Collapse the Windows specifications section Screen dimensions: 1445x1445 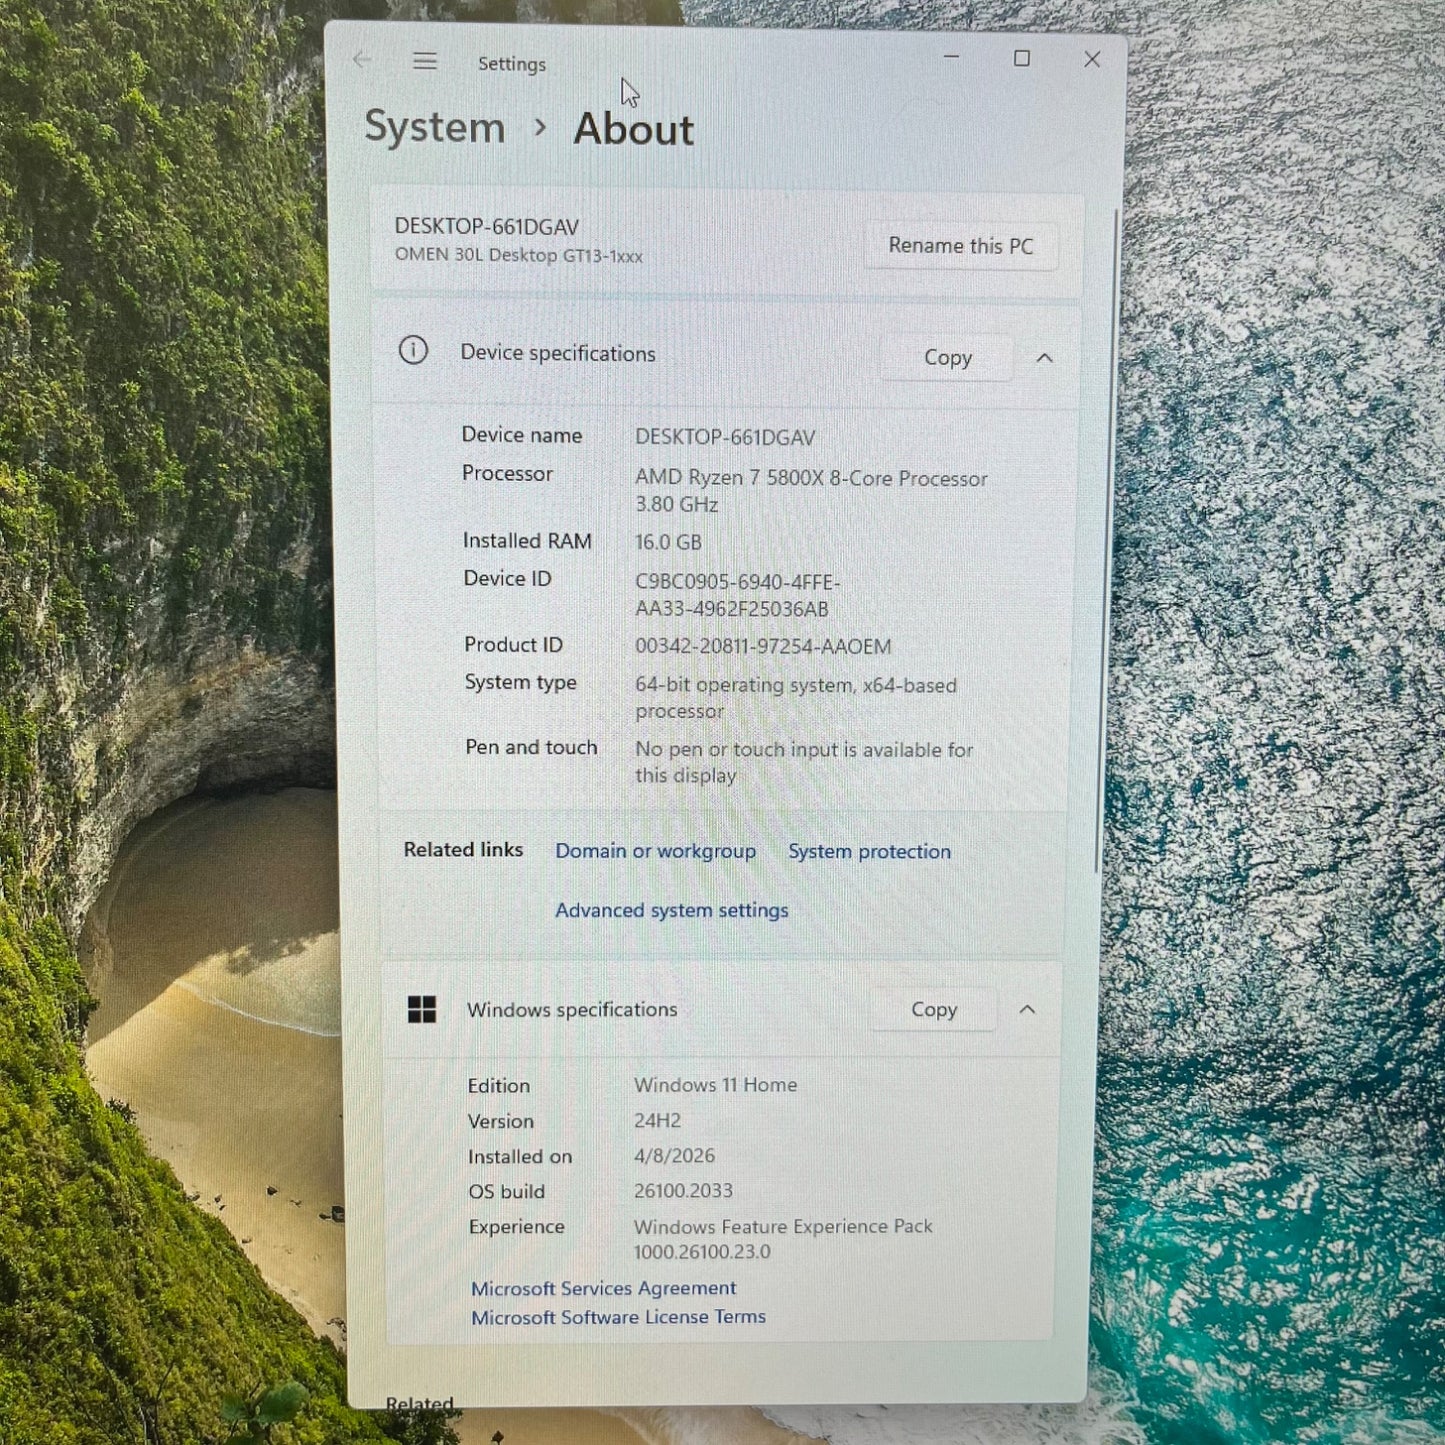tap(1027, 1010)
